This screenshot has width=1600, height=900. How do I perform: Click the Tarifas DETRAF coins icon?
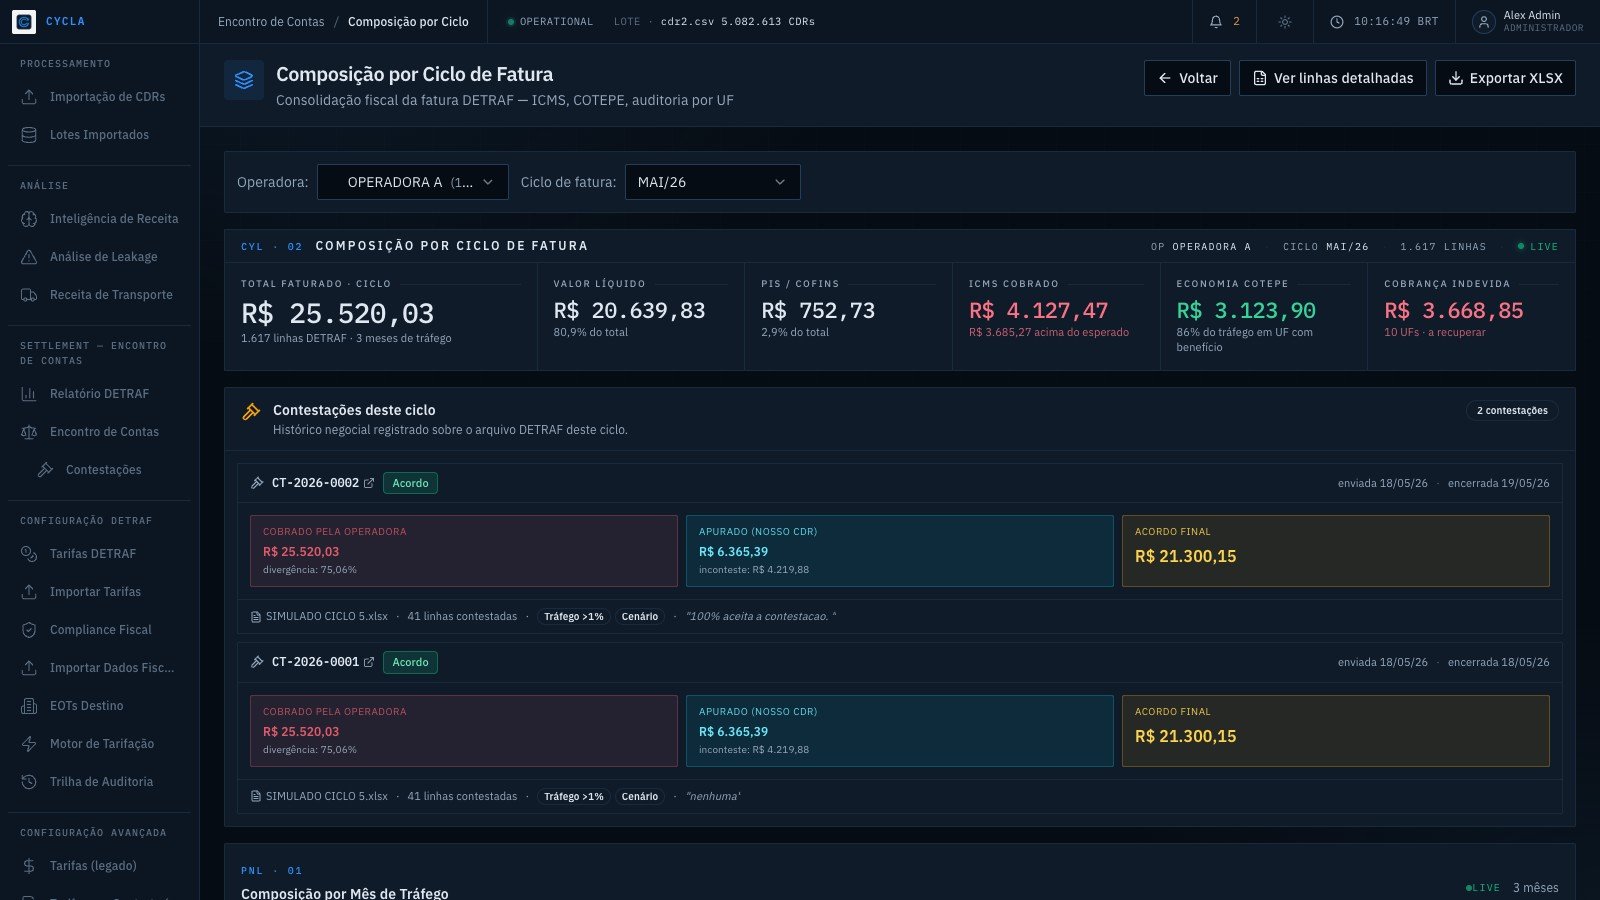coord(29,554)
